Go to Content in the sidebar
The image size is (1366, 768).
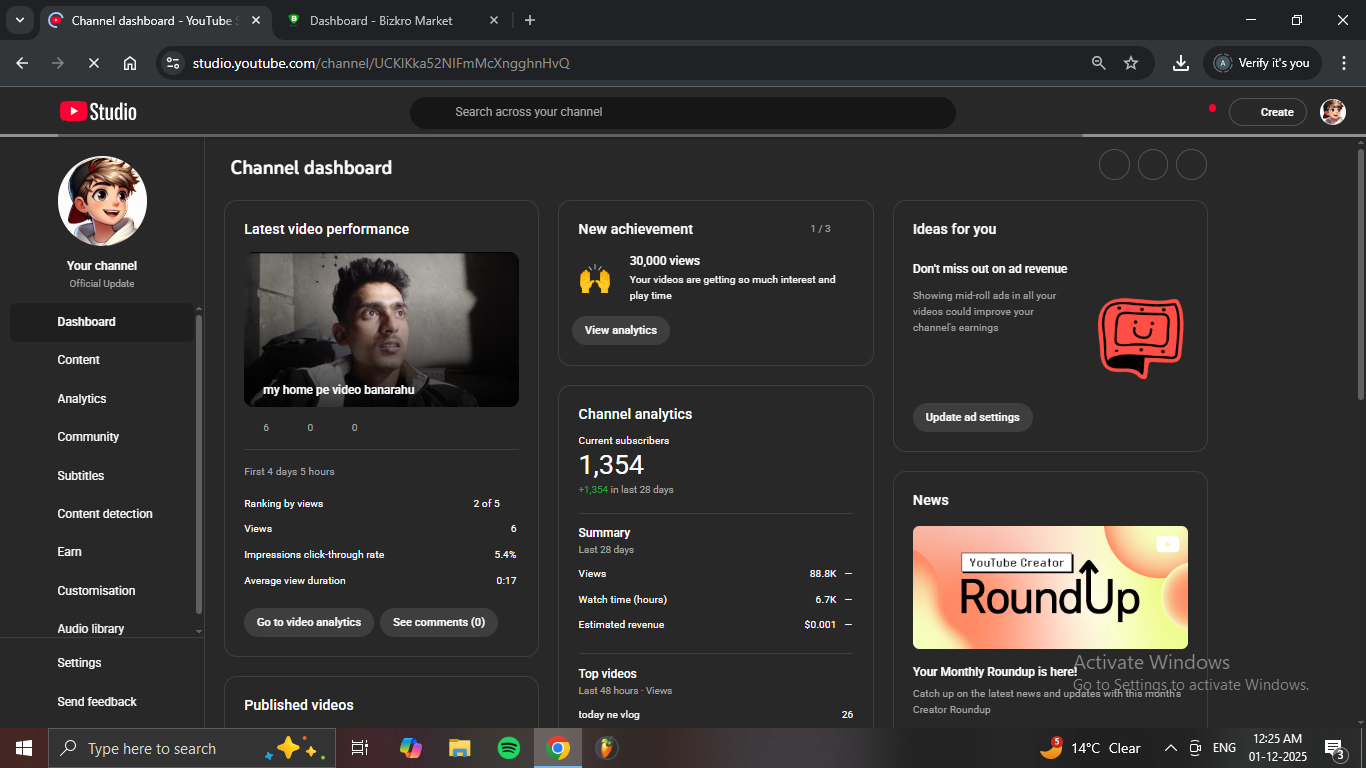pyautogui.click(x=79, y=360)
